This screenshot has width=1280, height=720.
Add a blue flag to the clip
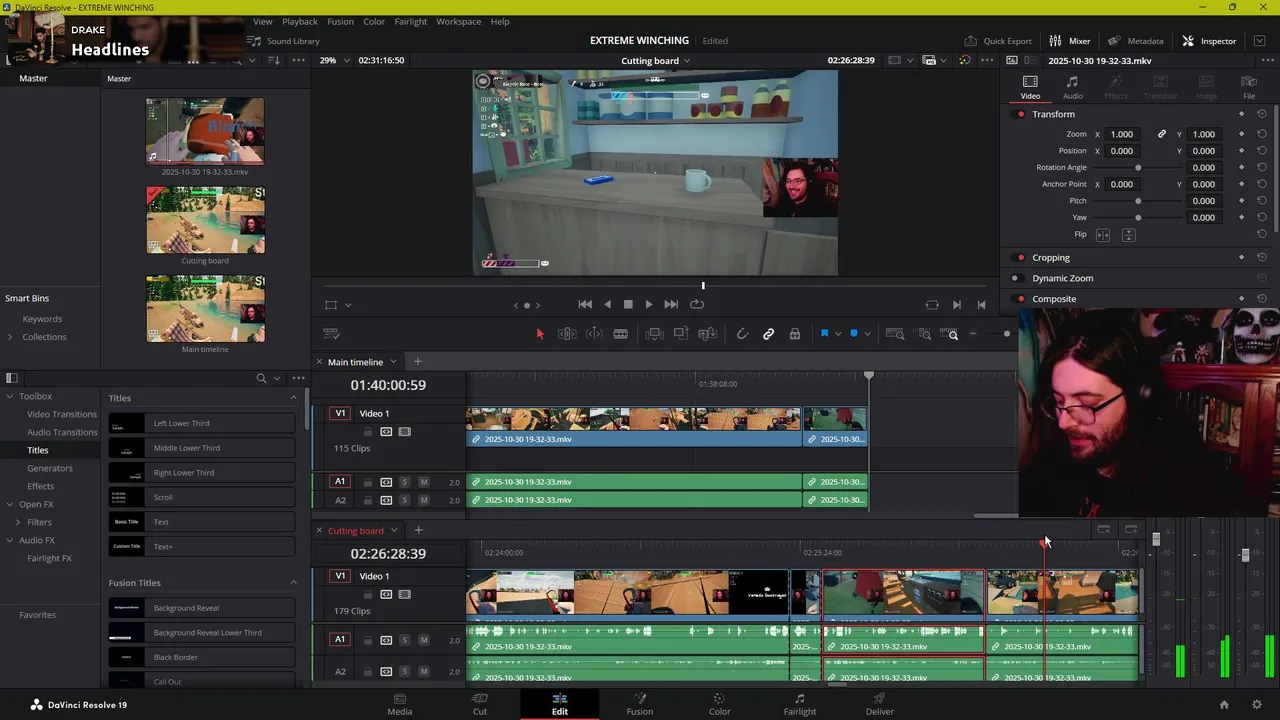pyautogui.click(x=824, y=334)
